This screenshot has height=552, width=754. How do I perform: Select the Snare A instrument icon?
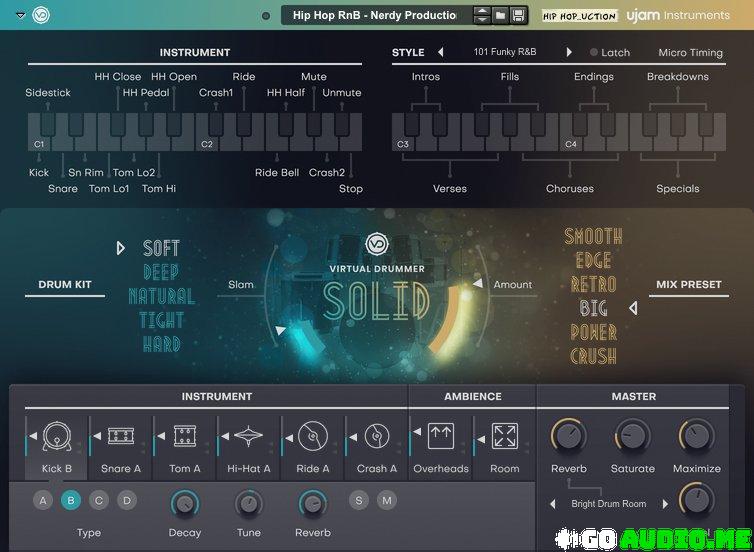121,436
